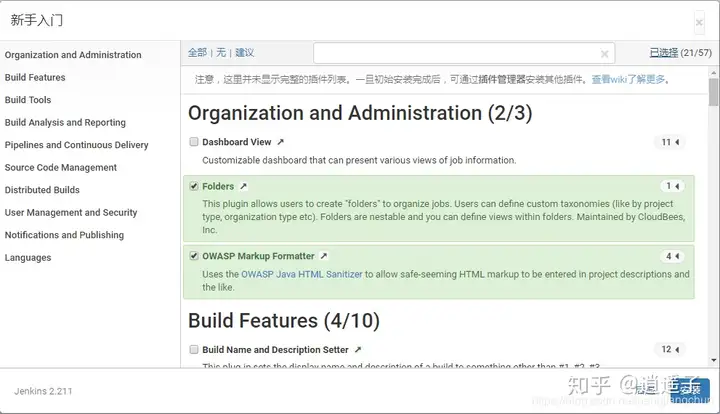Open 查看wiki了解更多 link
The image size is (720, 414).
point(629,79)
